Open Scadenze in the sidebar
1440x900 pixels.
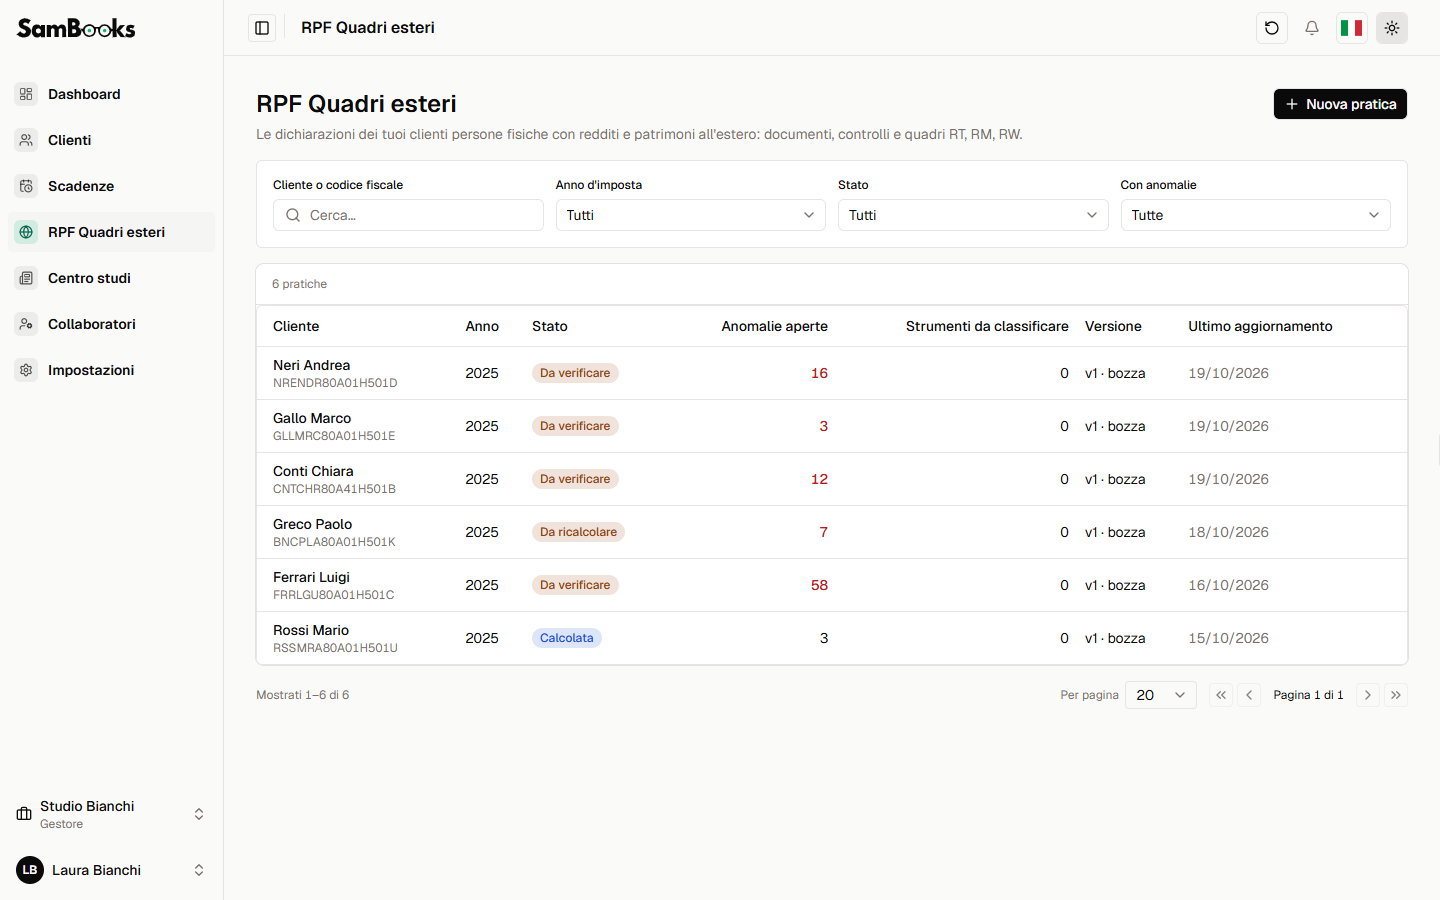tap(111, 186)
